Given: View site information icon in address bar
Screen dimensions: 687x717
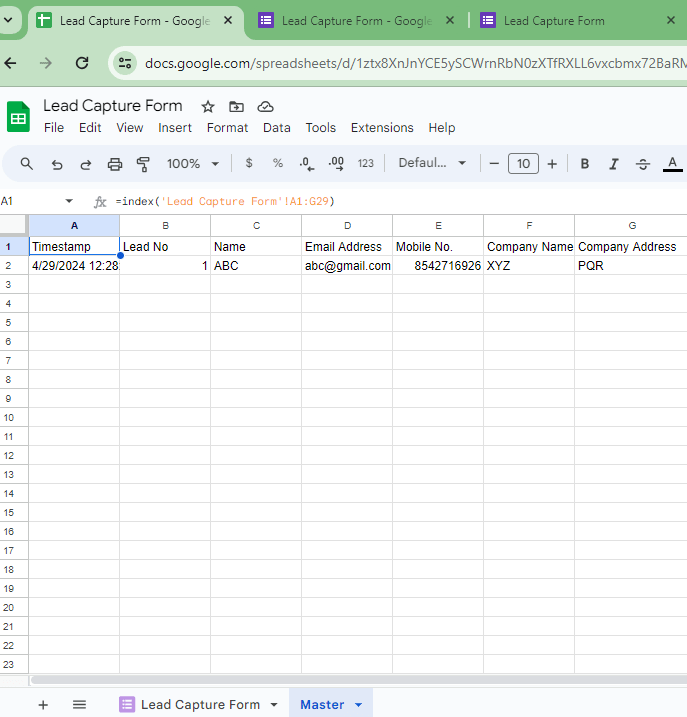Looking at the screenshot, I should tap(125, 63).
